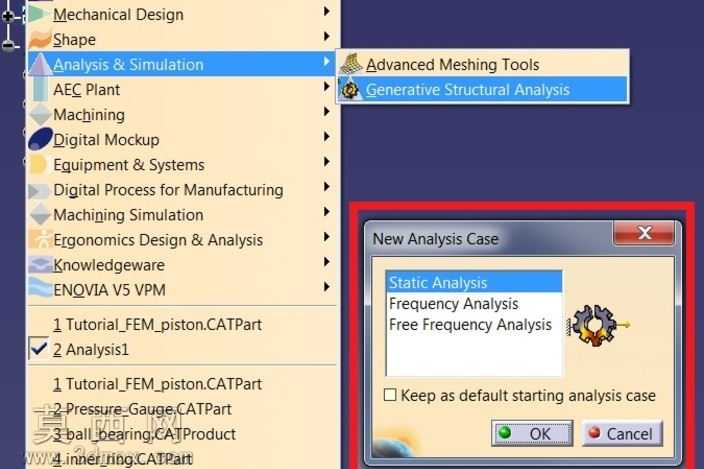Expand the Ergonomics Design & Analysis arrow
Screen dimensions: 704x469
327,237
